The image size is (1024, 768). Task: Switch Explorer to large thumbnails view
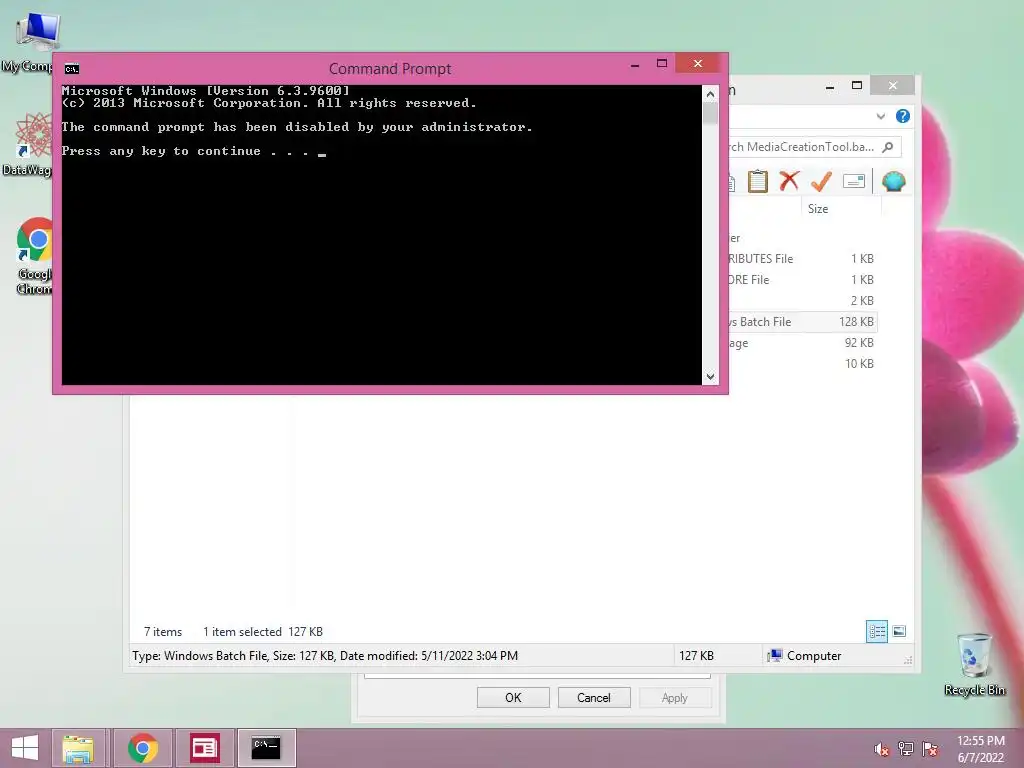tap(899, 631)
